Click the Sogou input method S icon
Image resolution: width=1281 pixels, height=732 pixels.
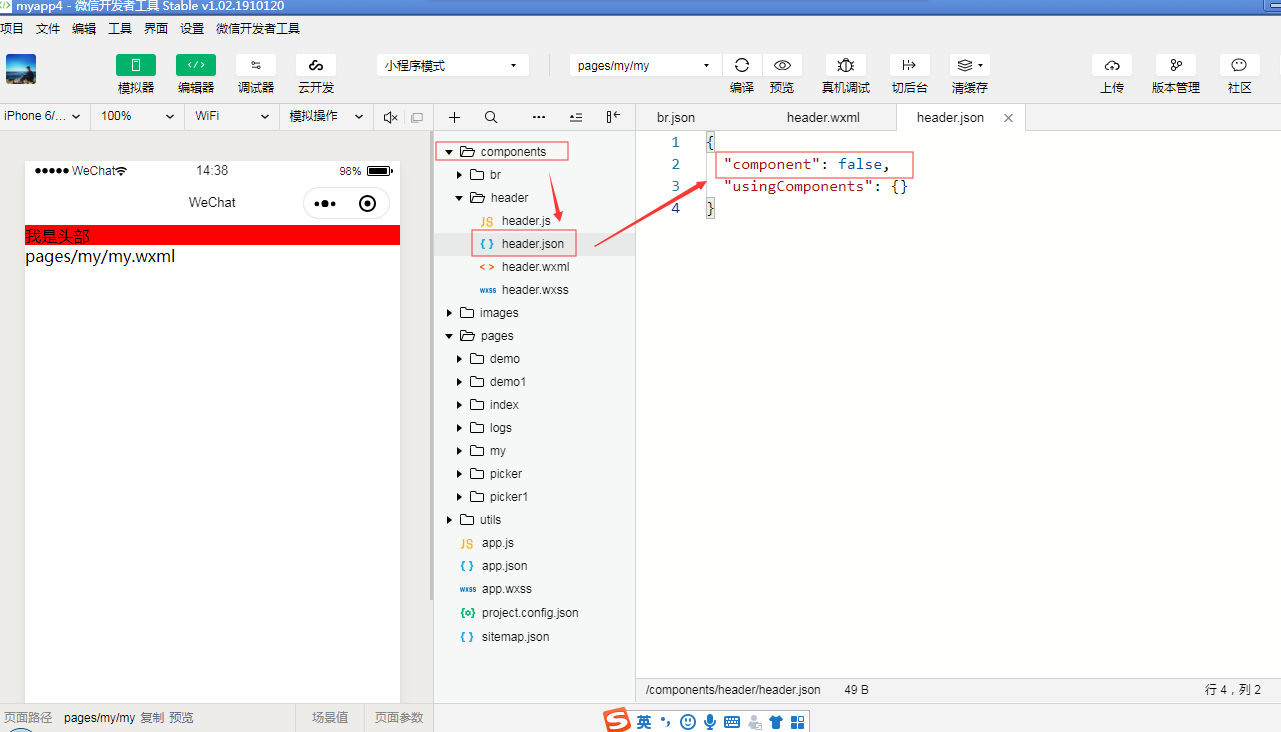[617, 721]
